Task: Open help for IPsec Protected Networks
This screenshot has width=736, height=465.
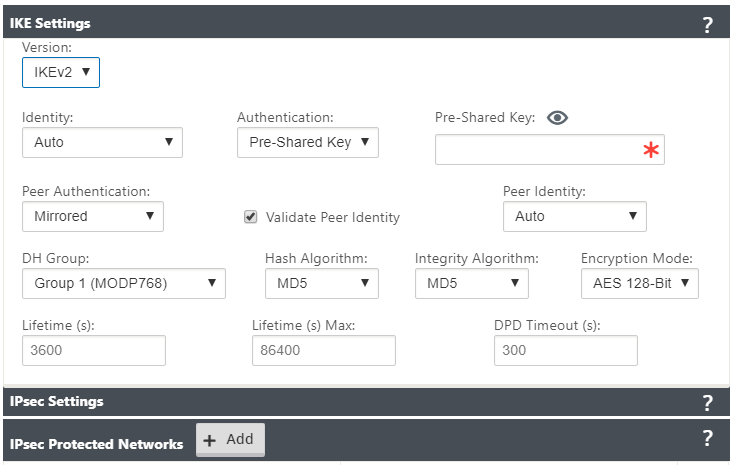Action: pyautogui.click(x=707, y=438)
